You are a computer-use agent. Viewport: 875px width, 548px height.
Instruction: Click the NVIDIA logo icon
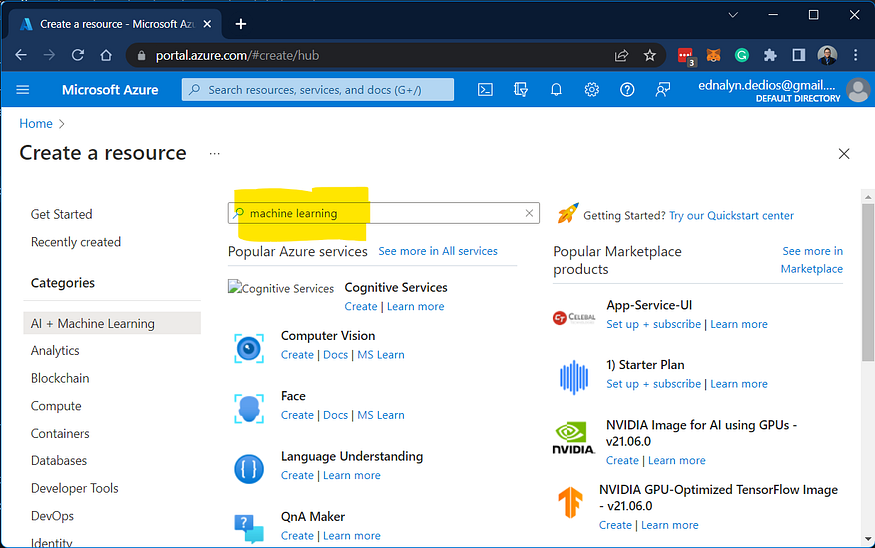574,438
